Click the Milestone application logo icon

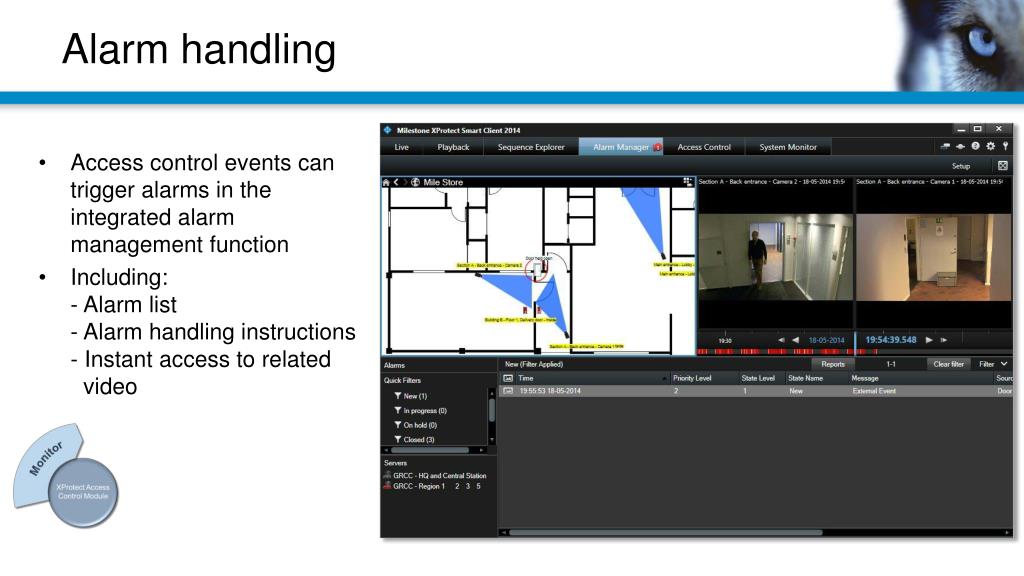click(387, 130)
